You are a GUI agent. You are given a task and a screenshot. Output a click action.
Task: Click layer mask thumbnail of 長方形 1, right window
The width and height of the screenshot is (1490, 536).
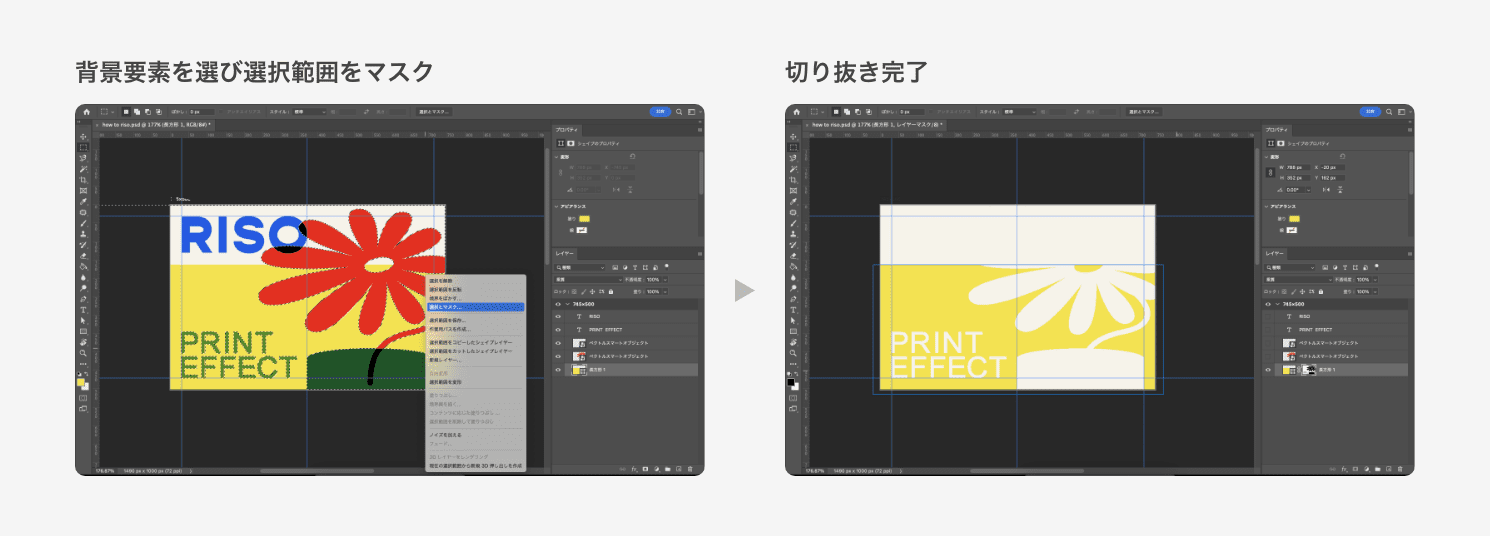coord(1311,369)
